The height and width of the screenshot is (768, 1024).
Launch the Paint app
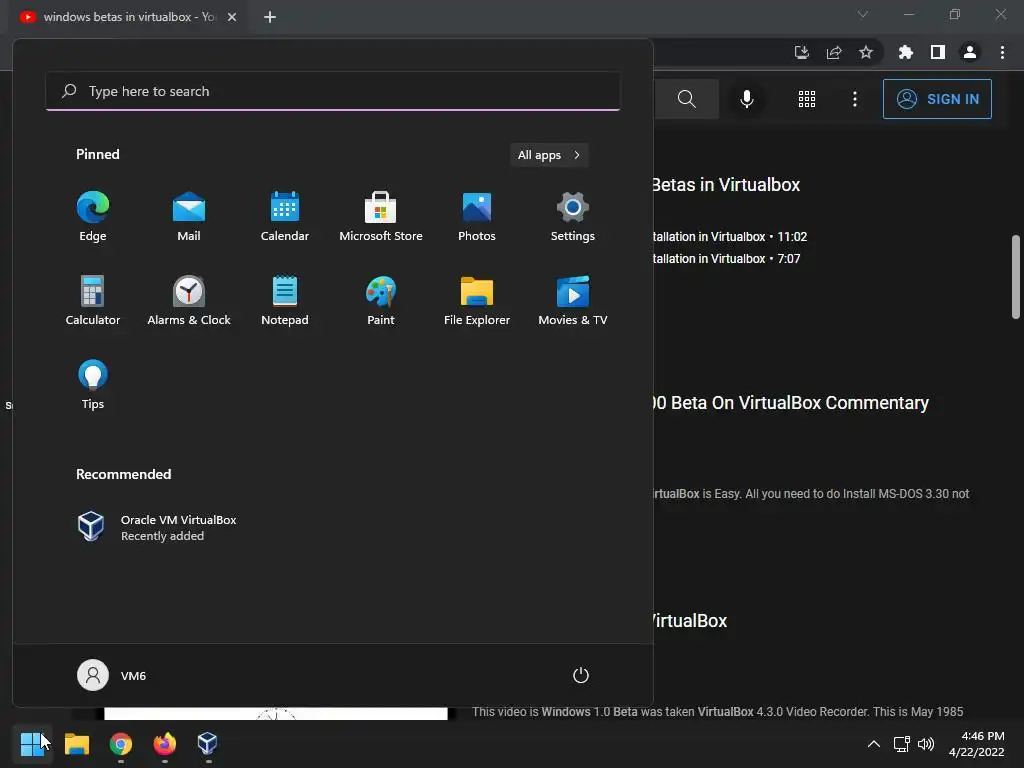(381, 300)
